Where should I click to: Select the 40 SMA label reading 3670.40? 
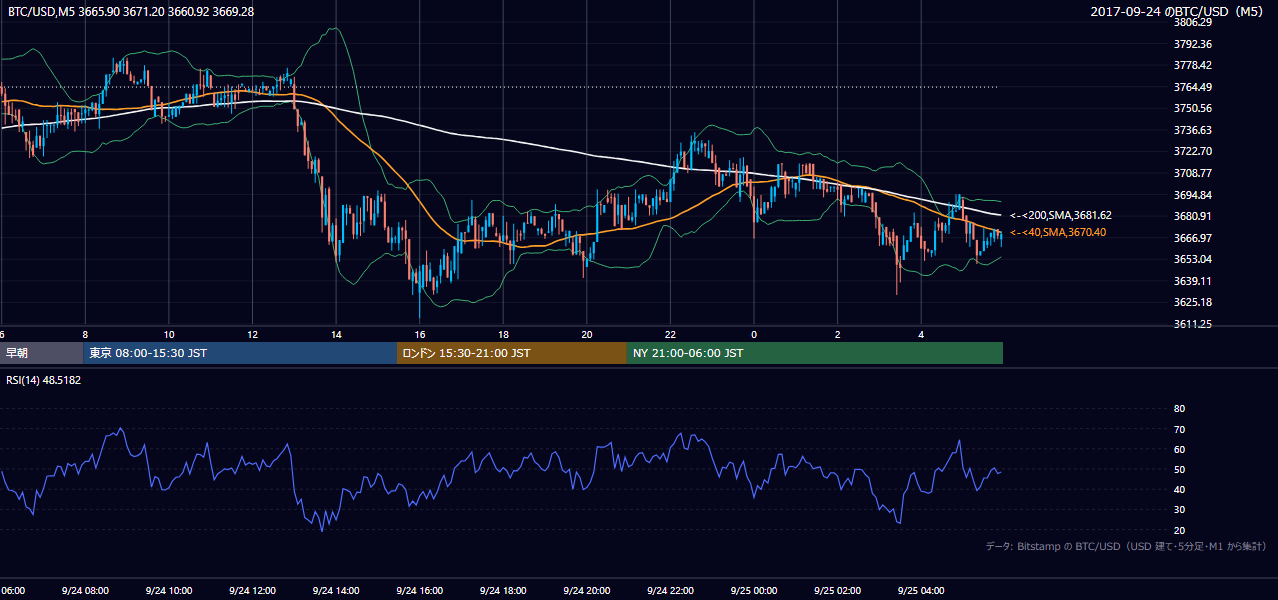(1058, 232)
